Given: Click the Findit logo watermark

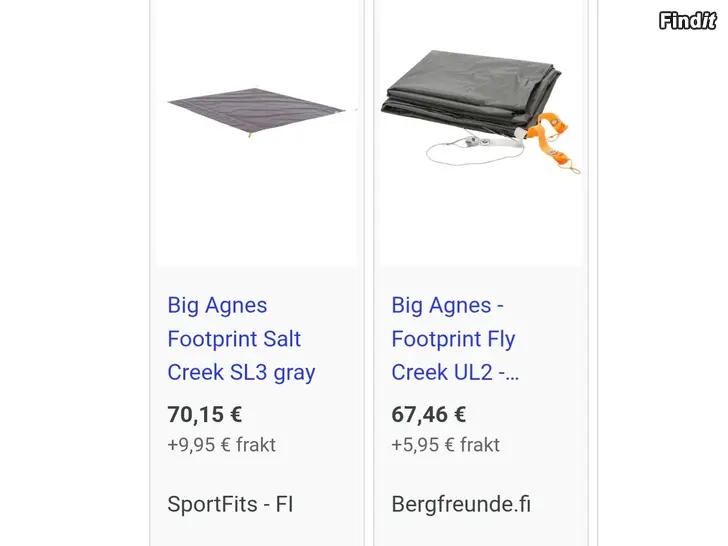Looking at the screenshot, I should tap(688, 21).
